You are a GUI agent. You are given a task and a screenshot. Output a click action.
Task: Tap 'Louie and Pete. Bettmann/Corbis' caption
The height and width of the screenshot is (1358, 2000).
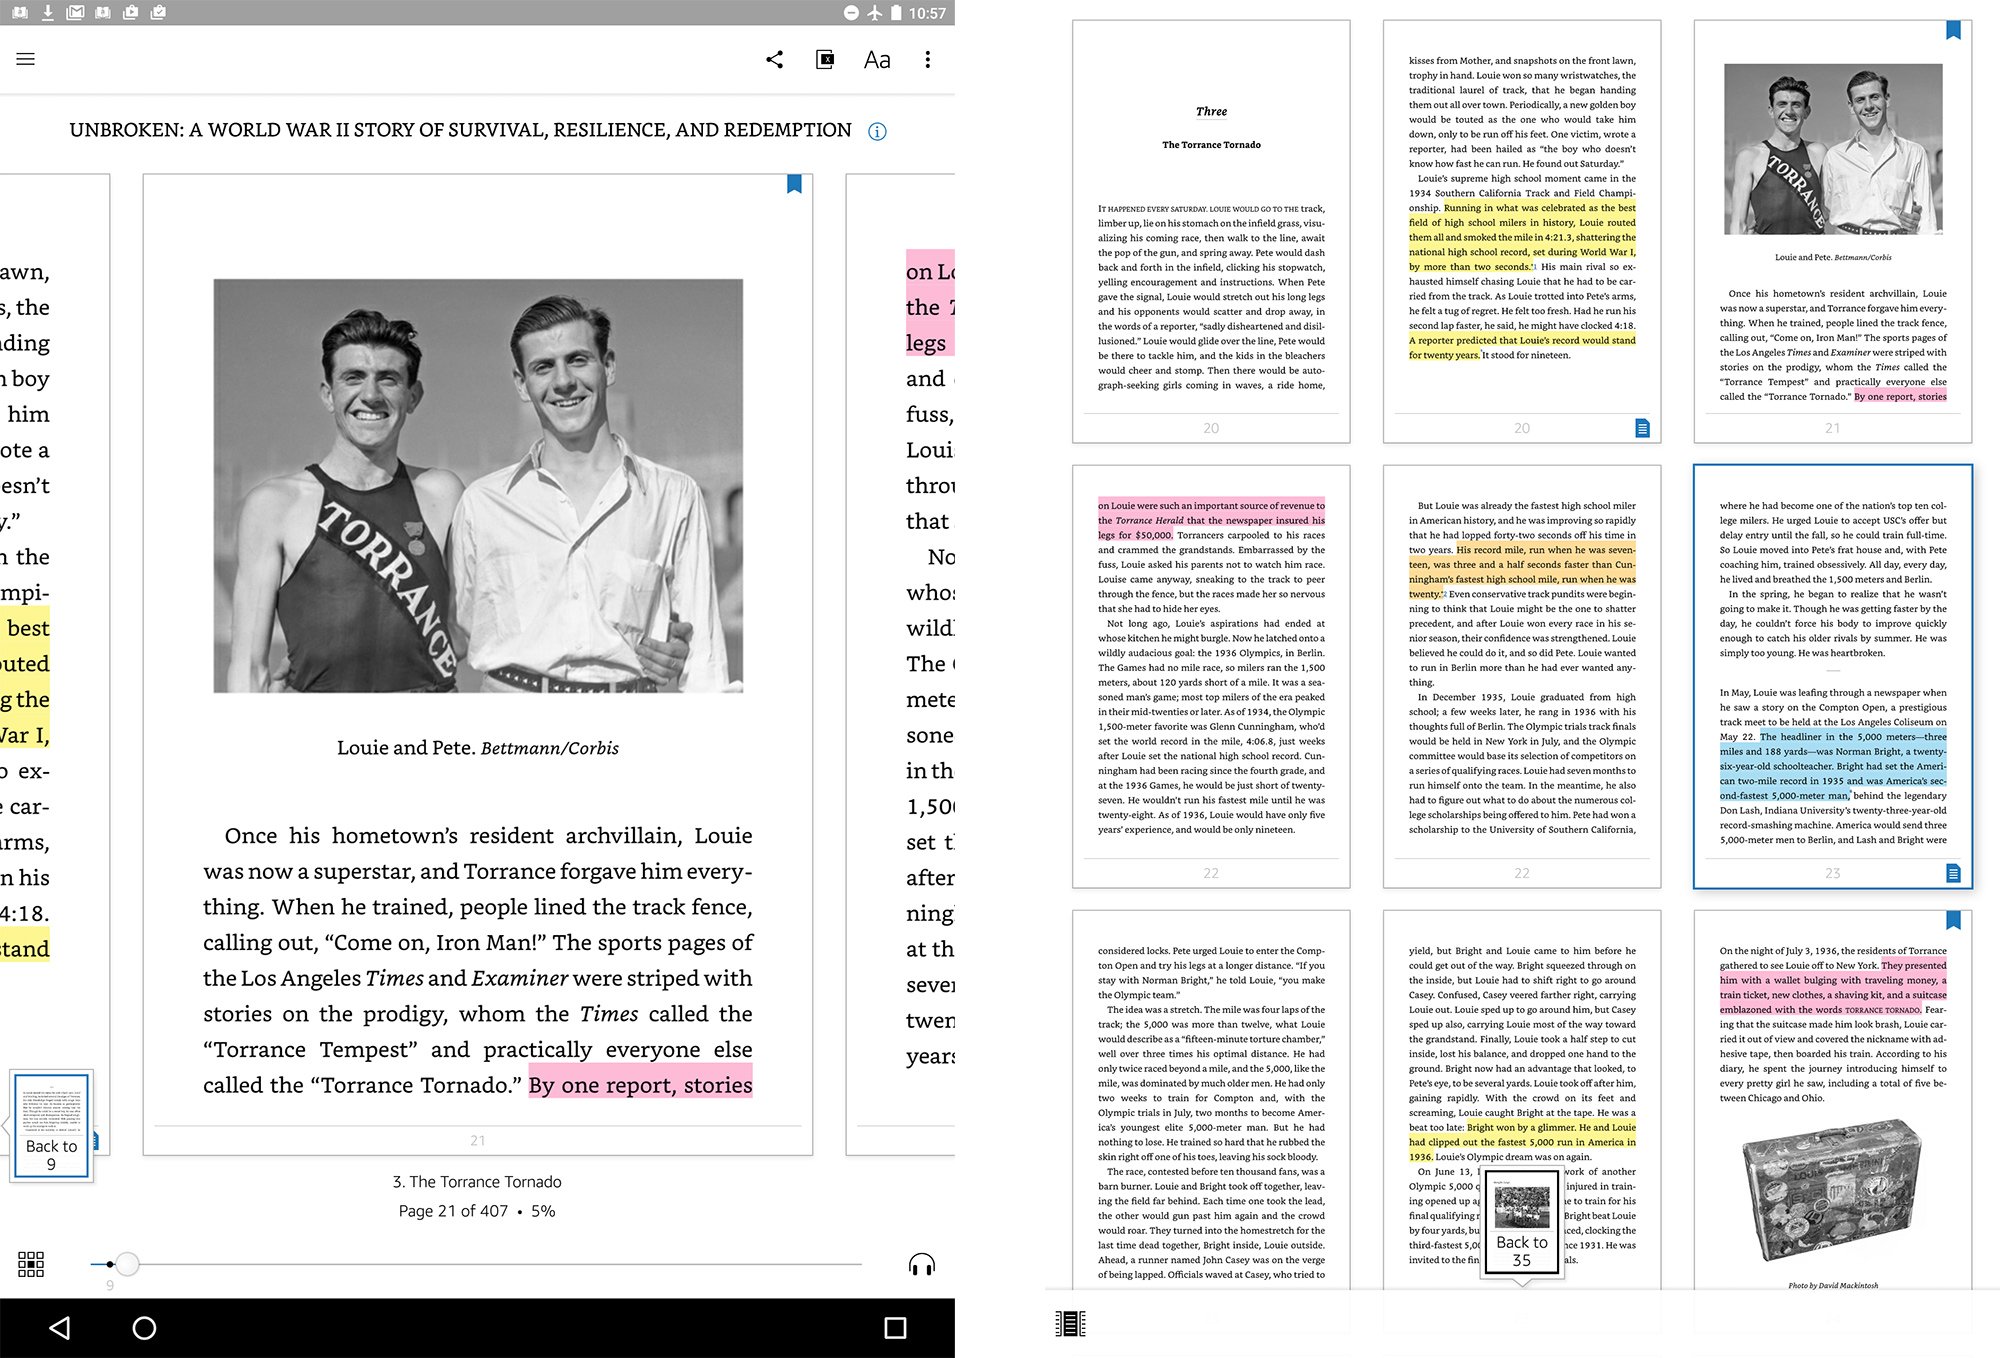click(x=478, y=748)
